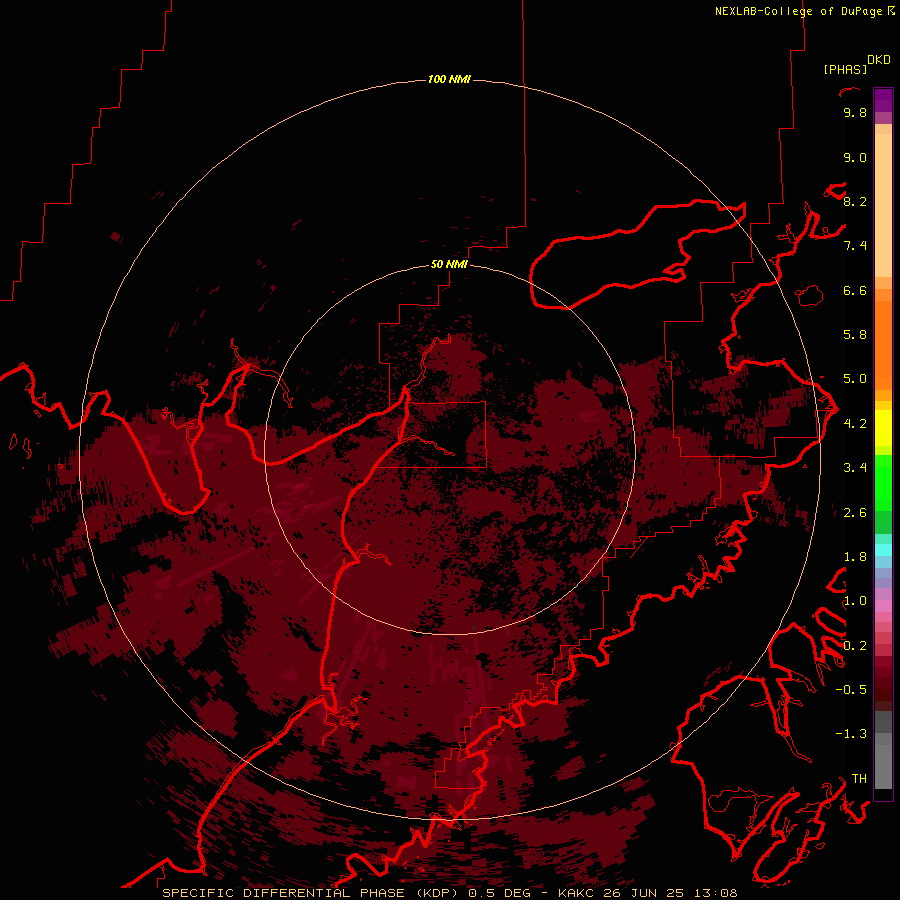Click the 3.4 value on color scale
Screen dimensions: 900x900
(855, 468)
